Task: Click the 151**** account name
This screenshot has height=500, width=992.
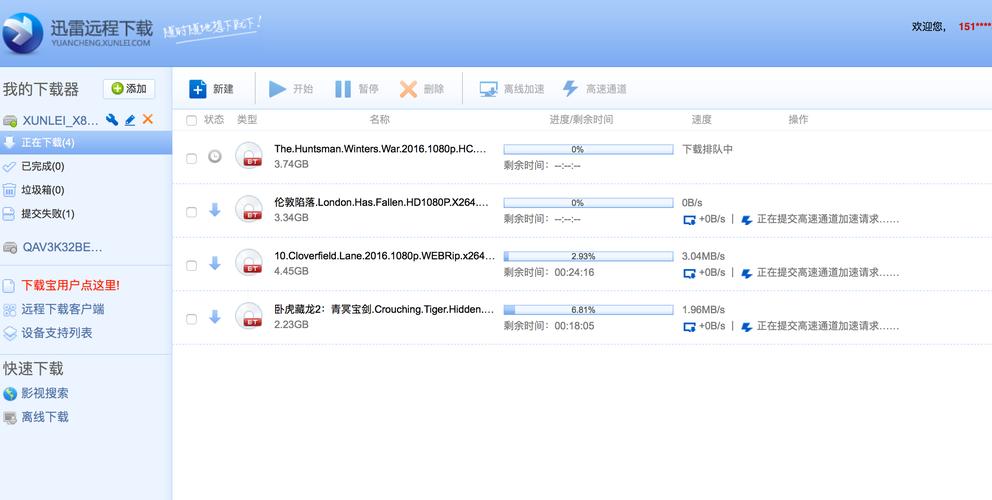Action: pyautogui.click(x=975, y=27)
